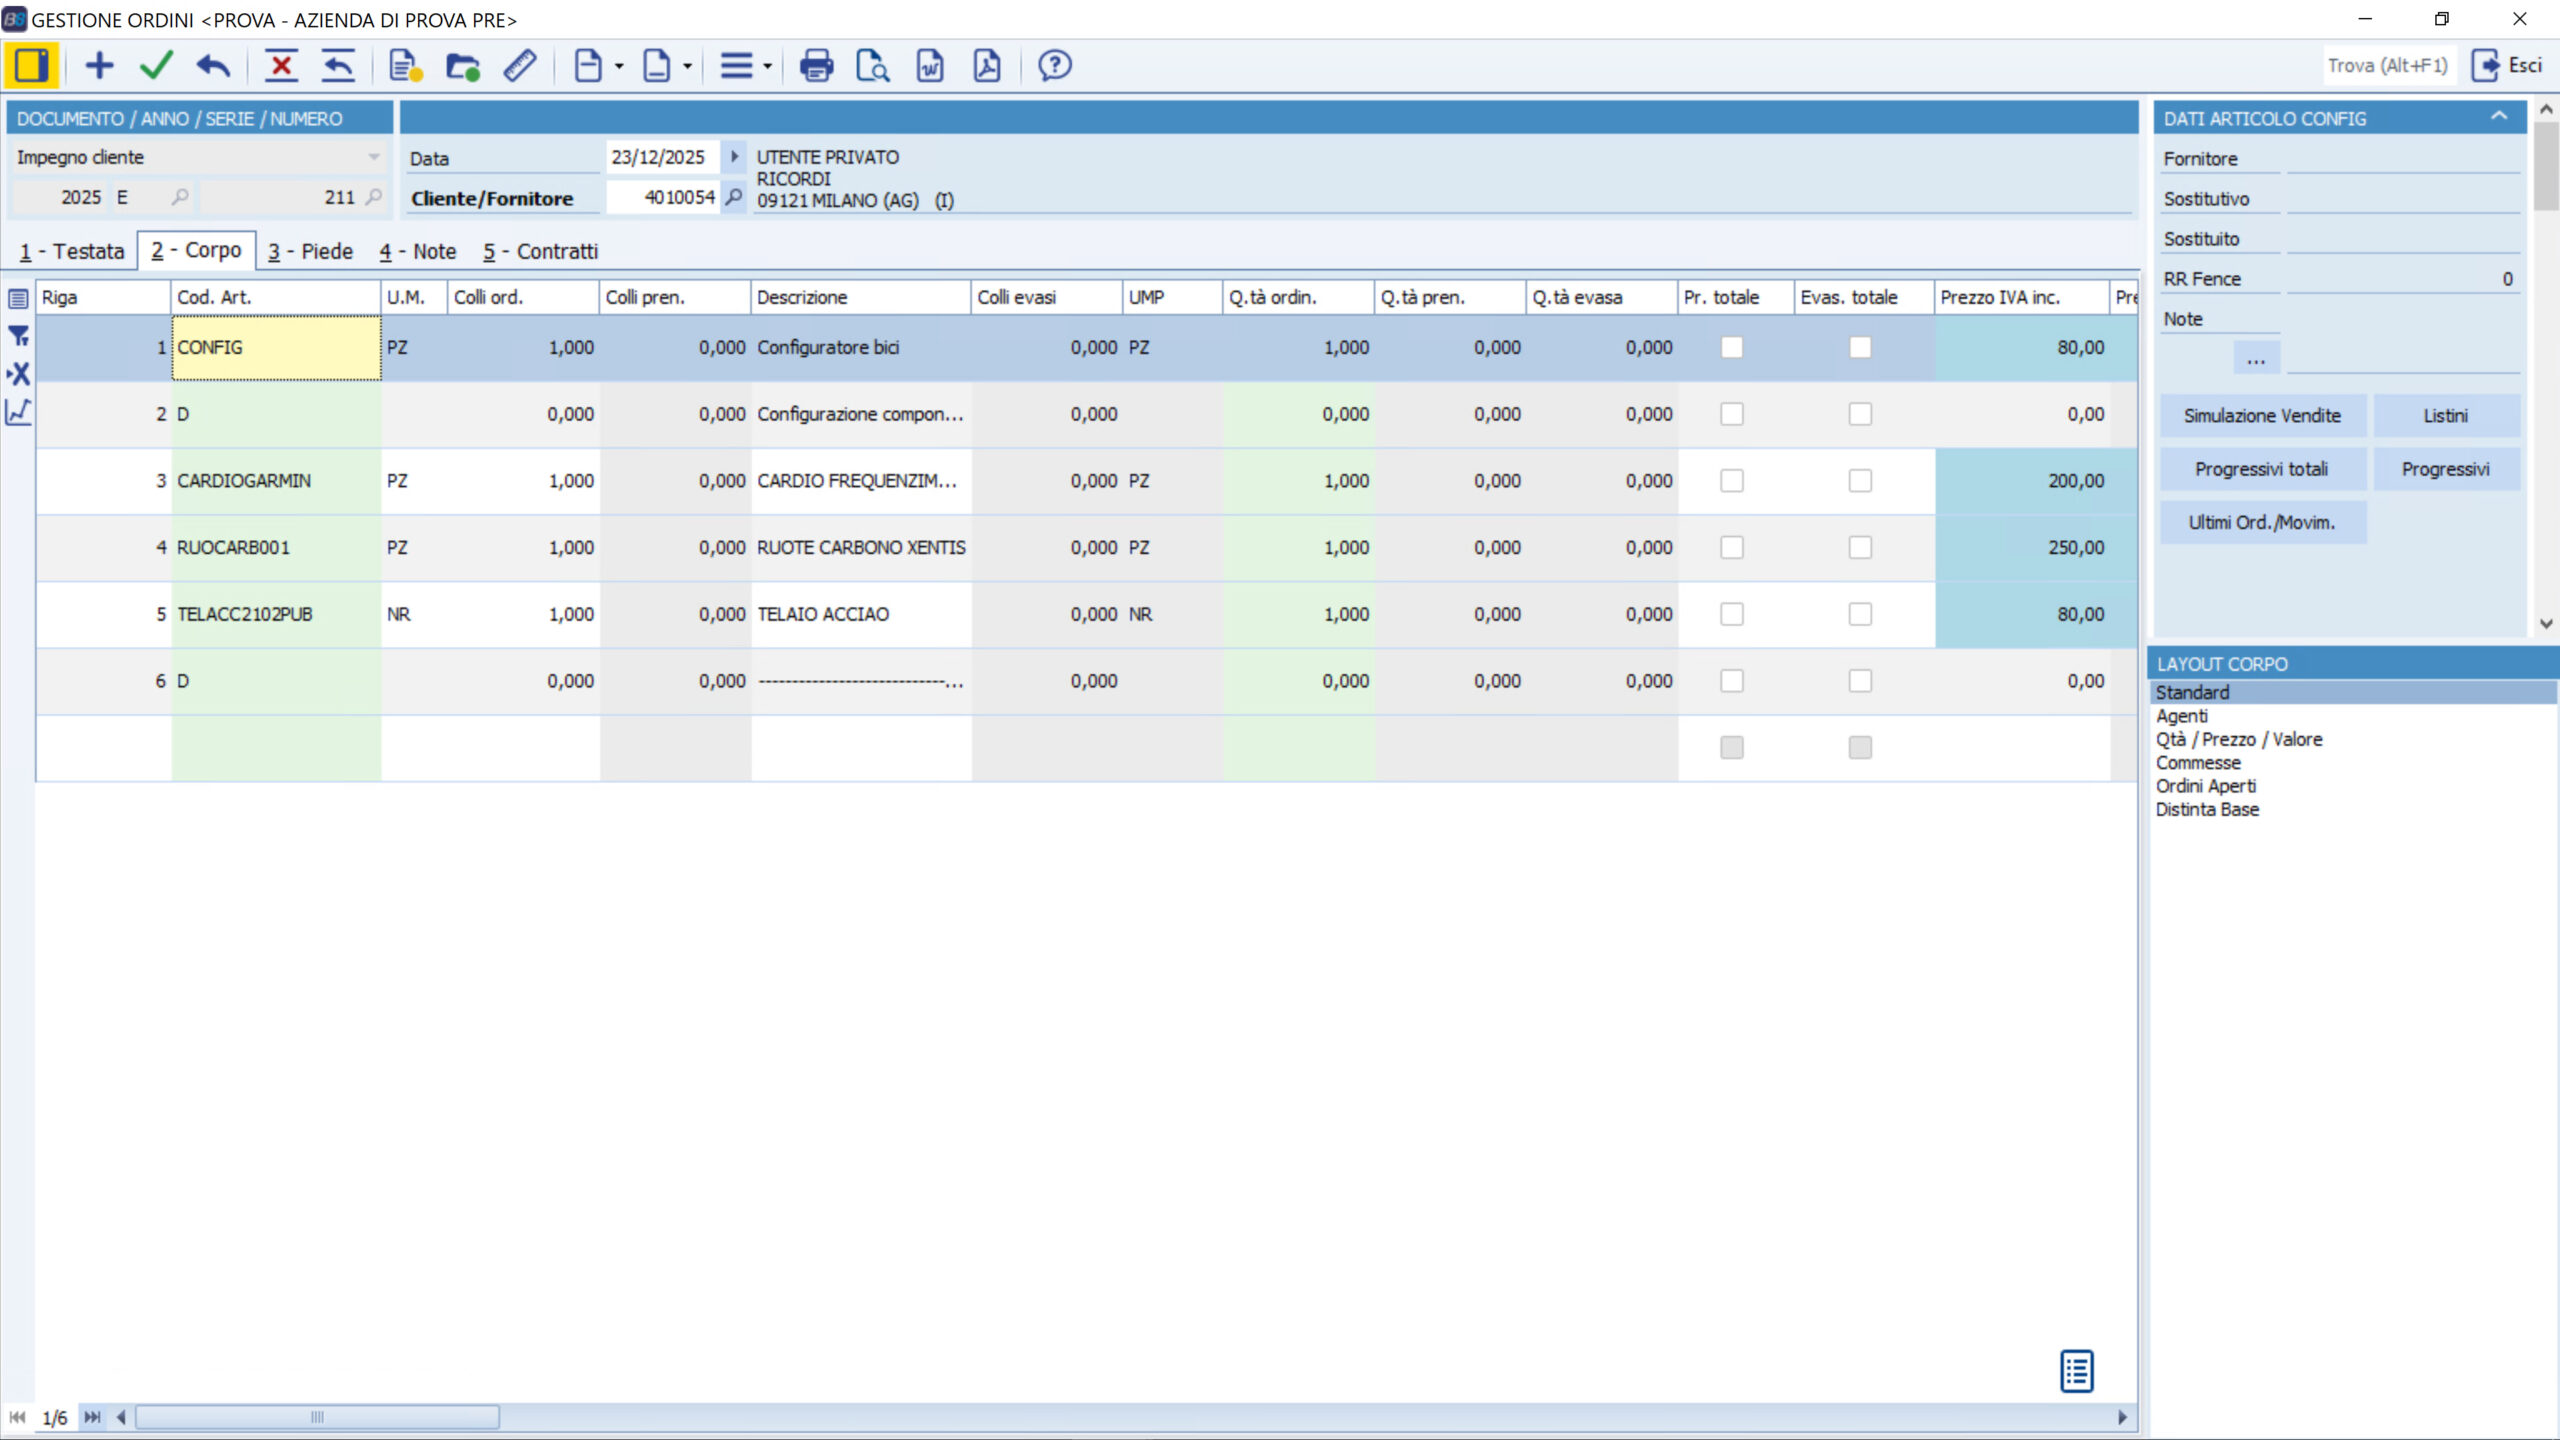Expand the hamburger menu dropdown arrow
2560x1440 pixels.
point(767,67)
